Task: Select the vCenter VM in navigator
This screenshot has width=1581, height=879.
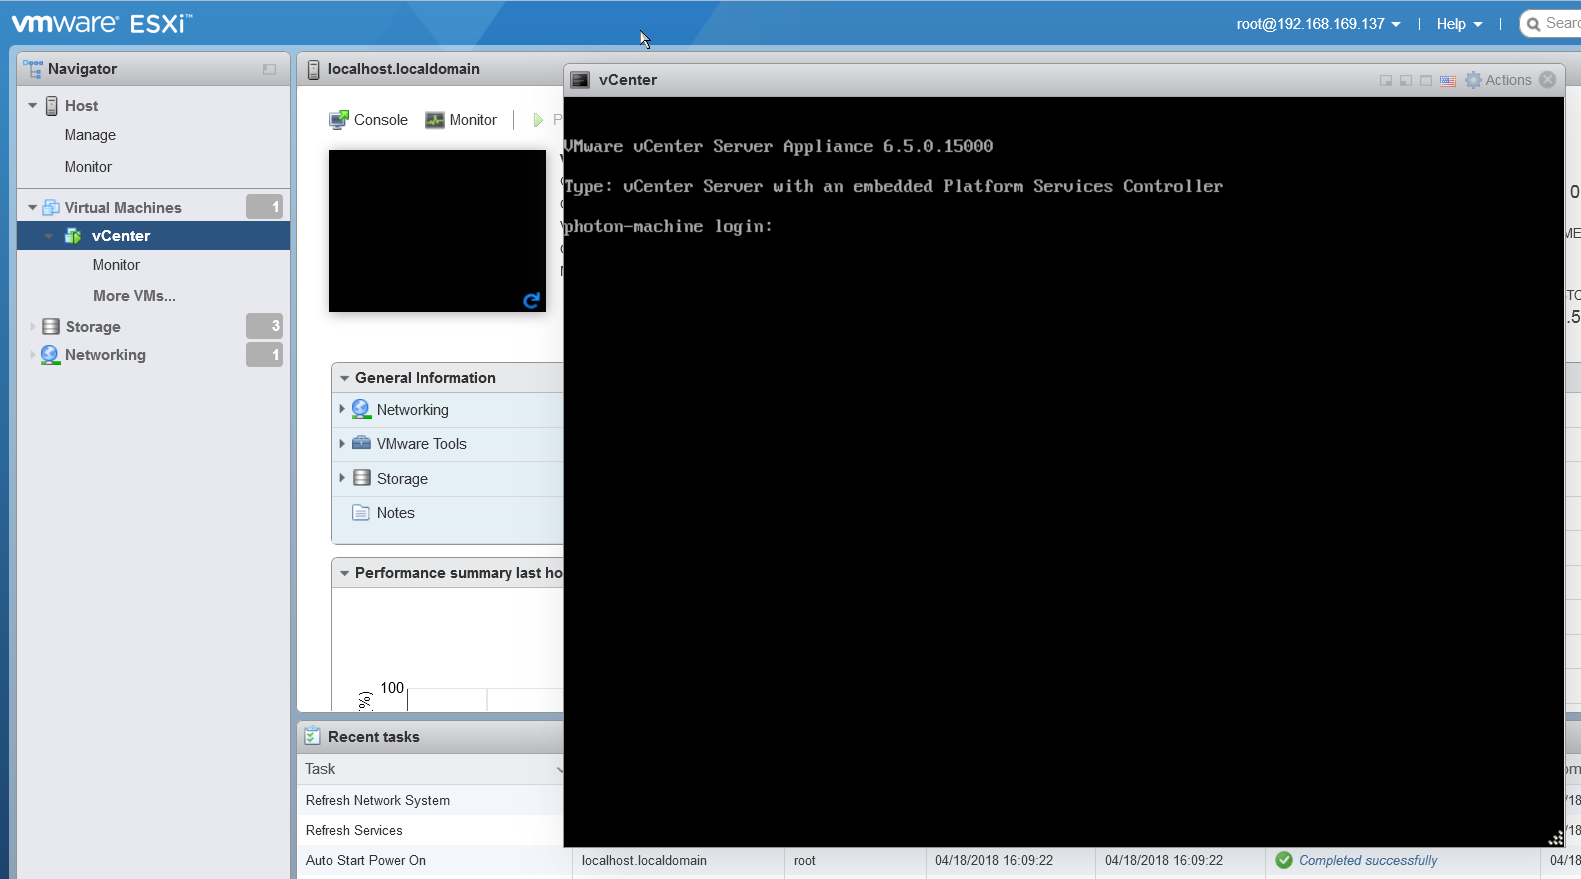Action: pyautogui.click(x=121, y=236)
